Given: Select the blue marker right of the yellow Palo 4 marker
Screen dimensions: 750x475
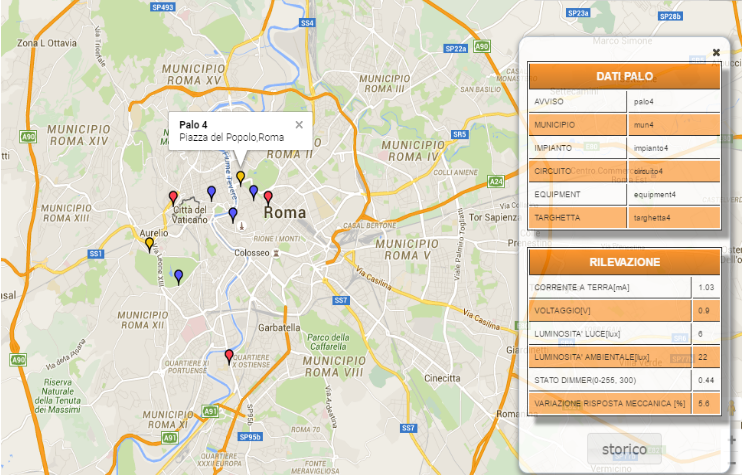Looking at the screenshot, I should 254,192.
